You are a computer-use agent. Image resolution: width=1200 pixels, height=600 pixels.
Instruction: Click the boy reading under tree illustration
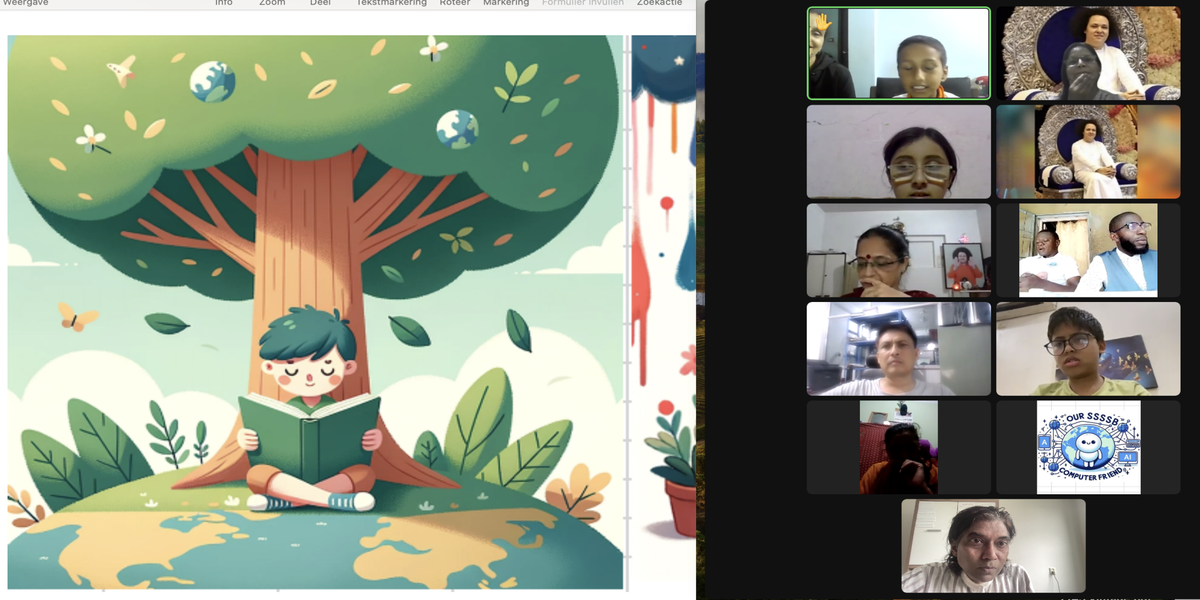[315, 312]
